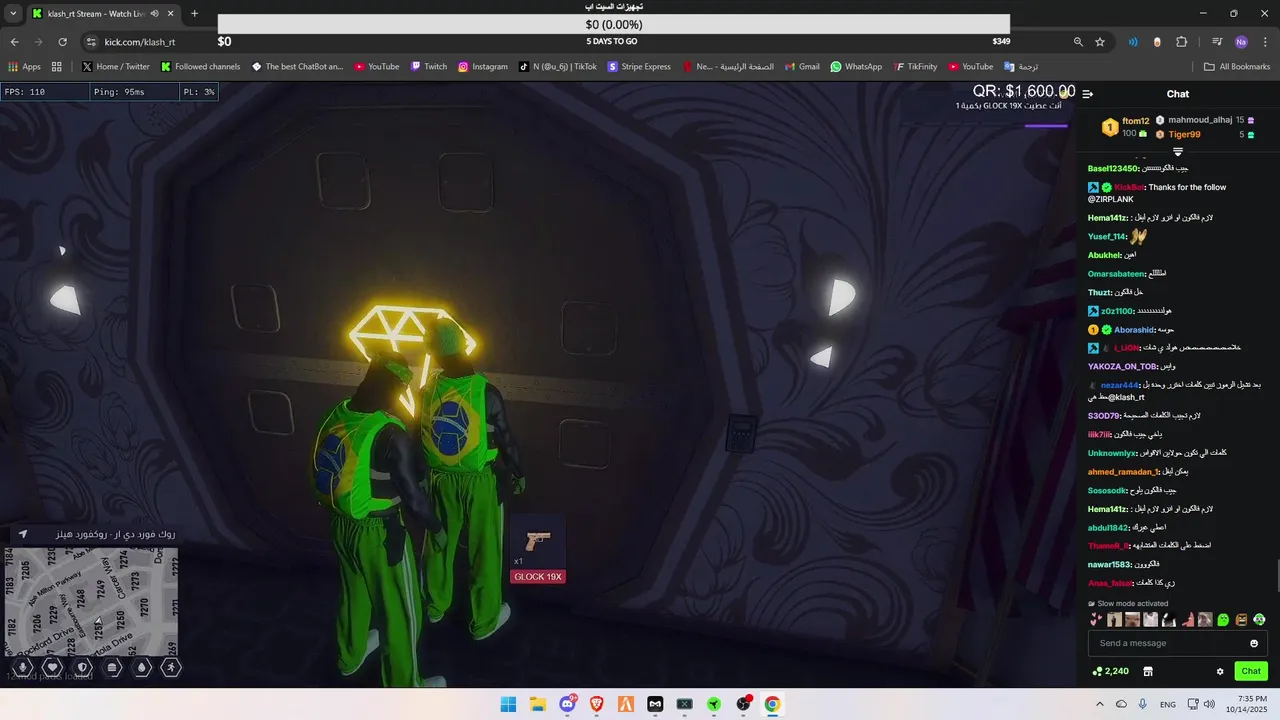Viewport: 1280px width, 720px height.
Task: Click the heart health icon under the minimap
Action: [x=53, y=667]
